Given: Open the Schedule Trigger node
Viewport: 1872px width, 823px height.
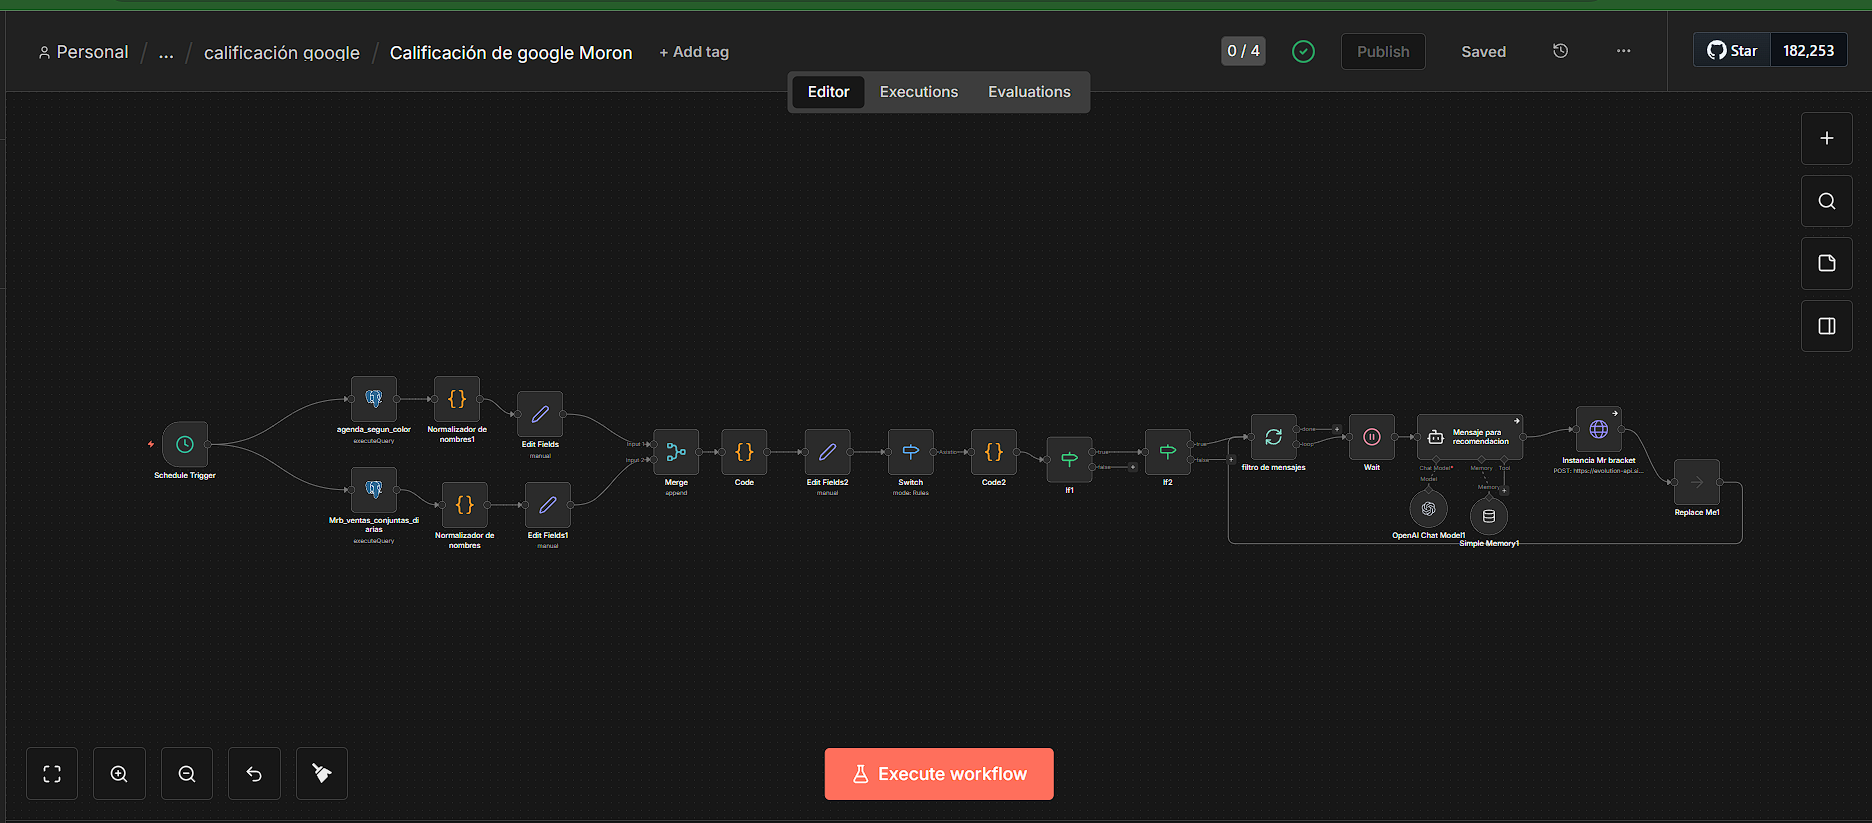Looking at the screenshot, I should click(x=185, y=444).
